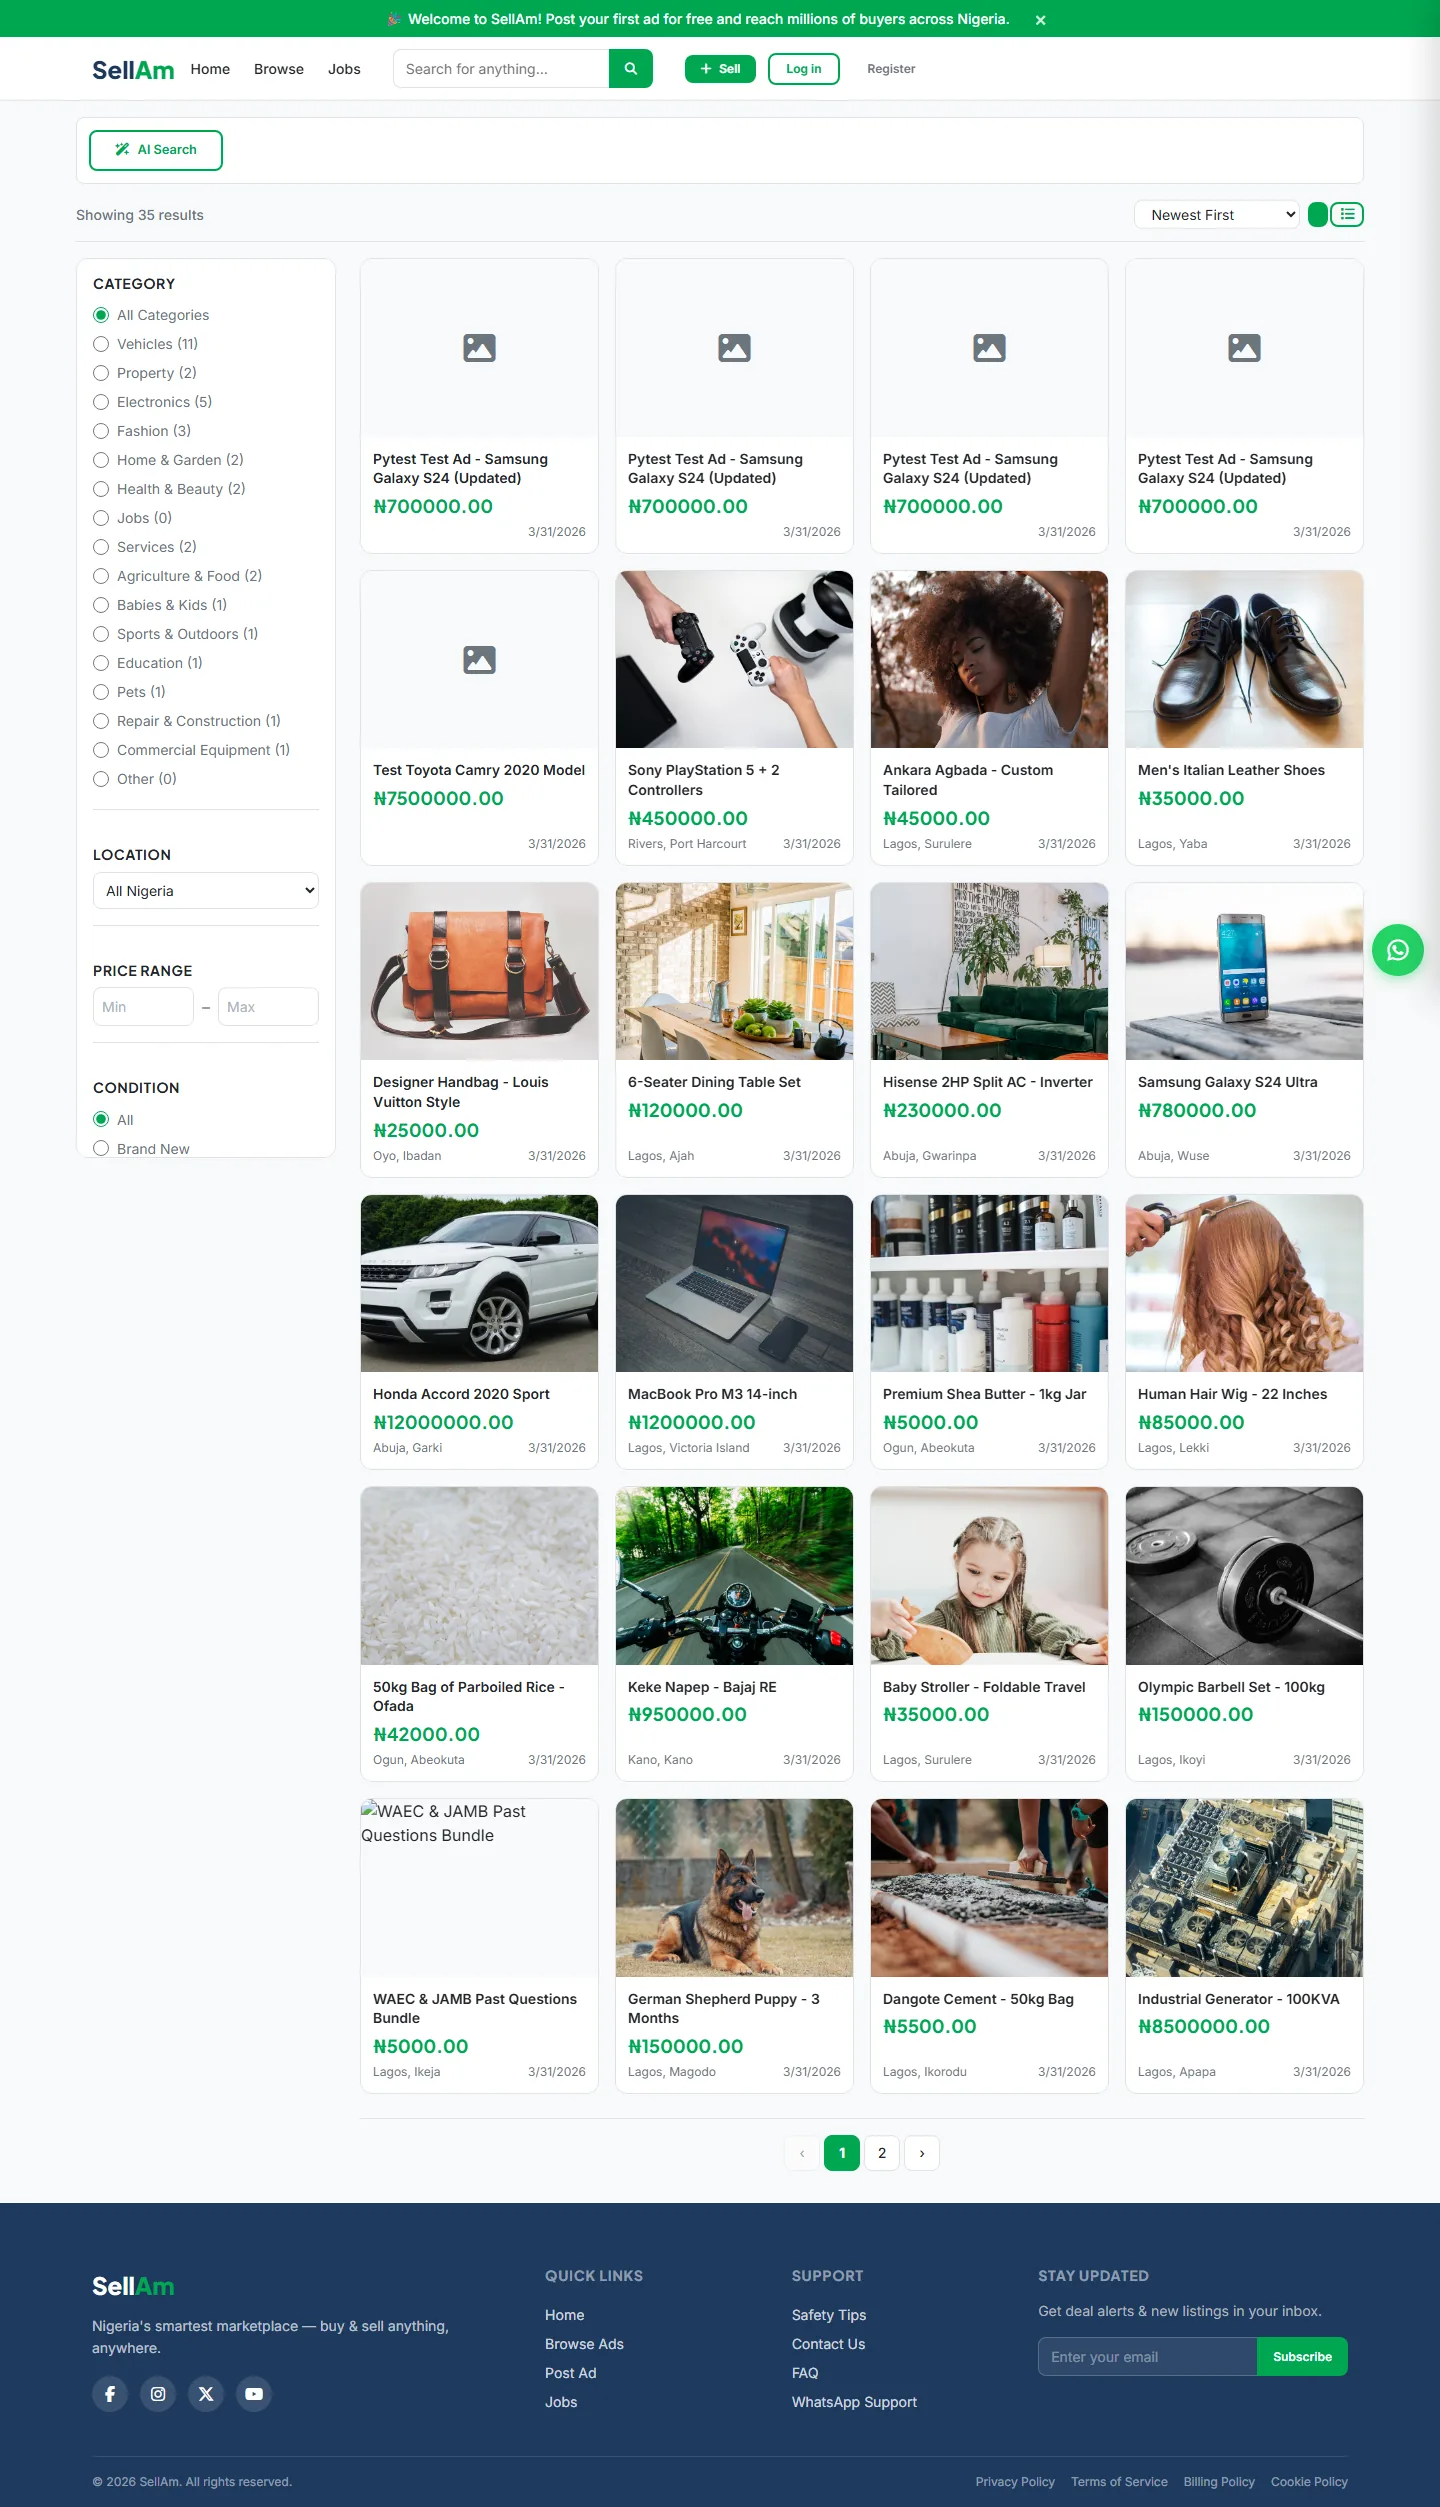The width and height of the screenshot is (1440, 2507).
Task: Switch to list view layout
Action: click(x=1347, y=214)
